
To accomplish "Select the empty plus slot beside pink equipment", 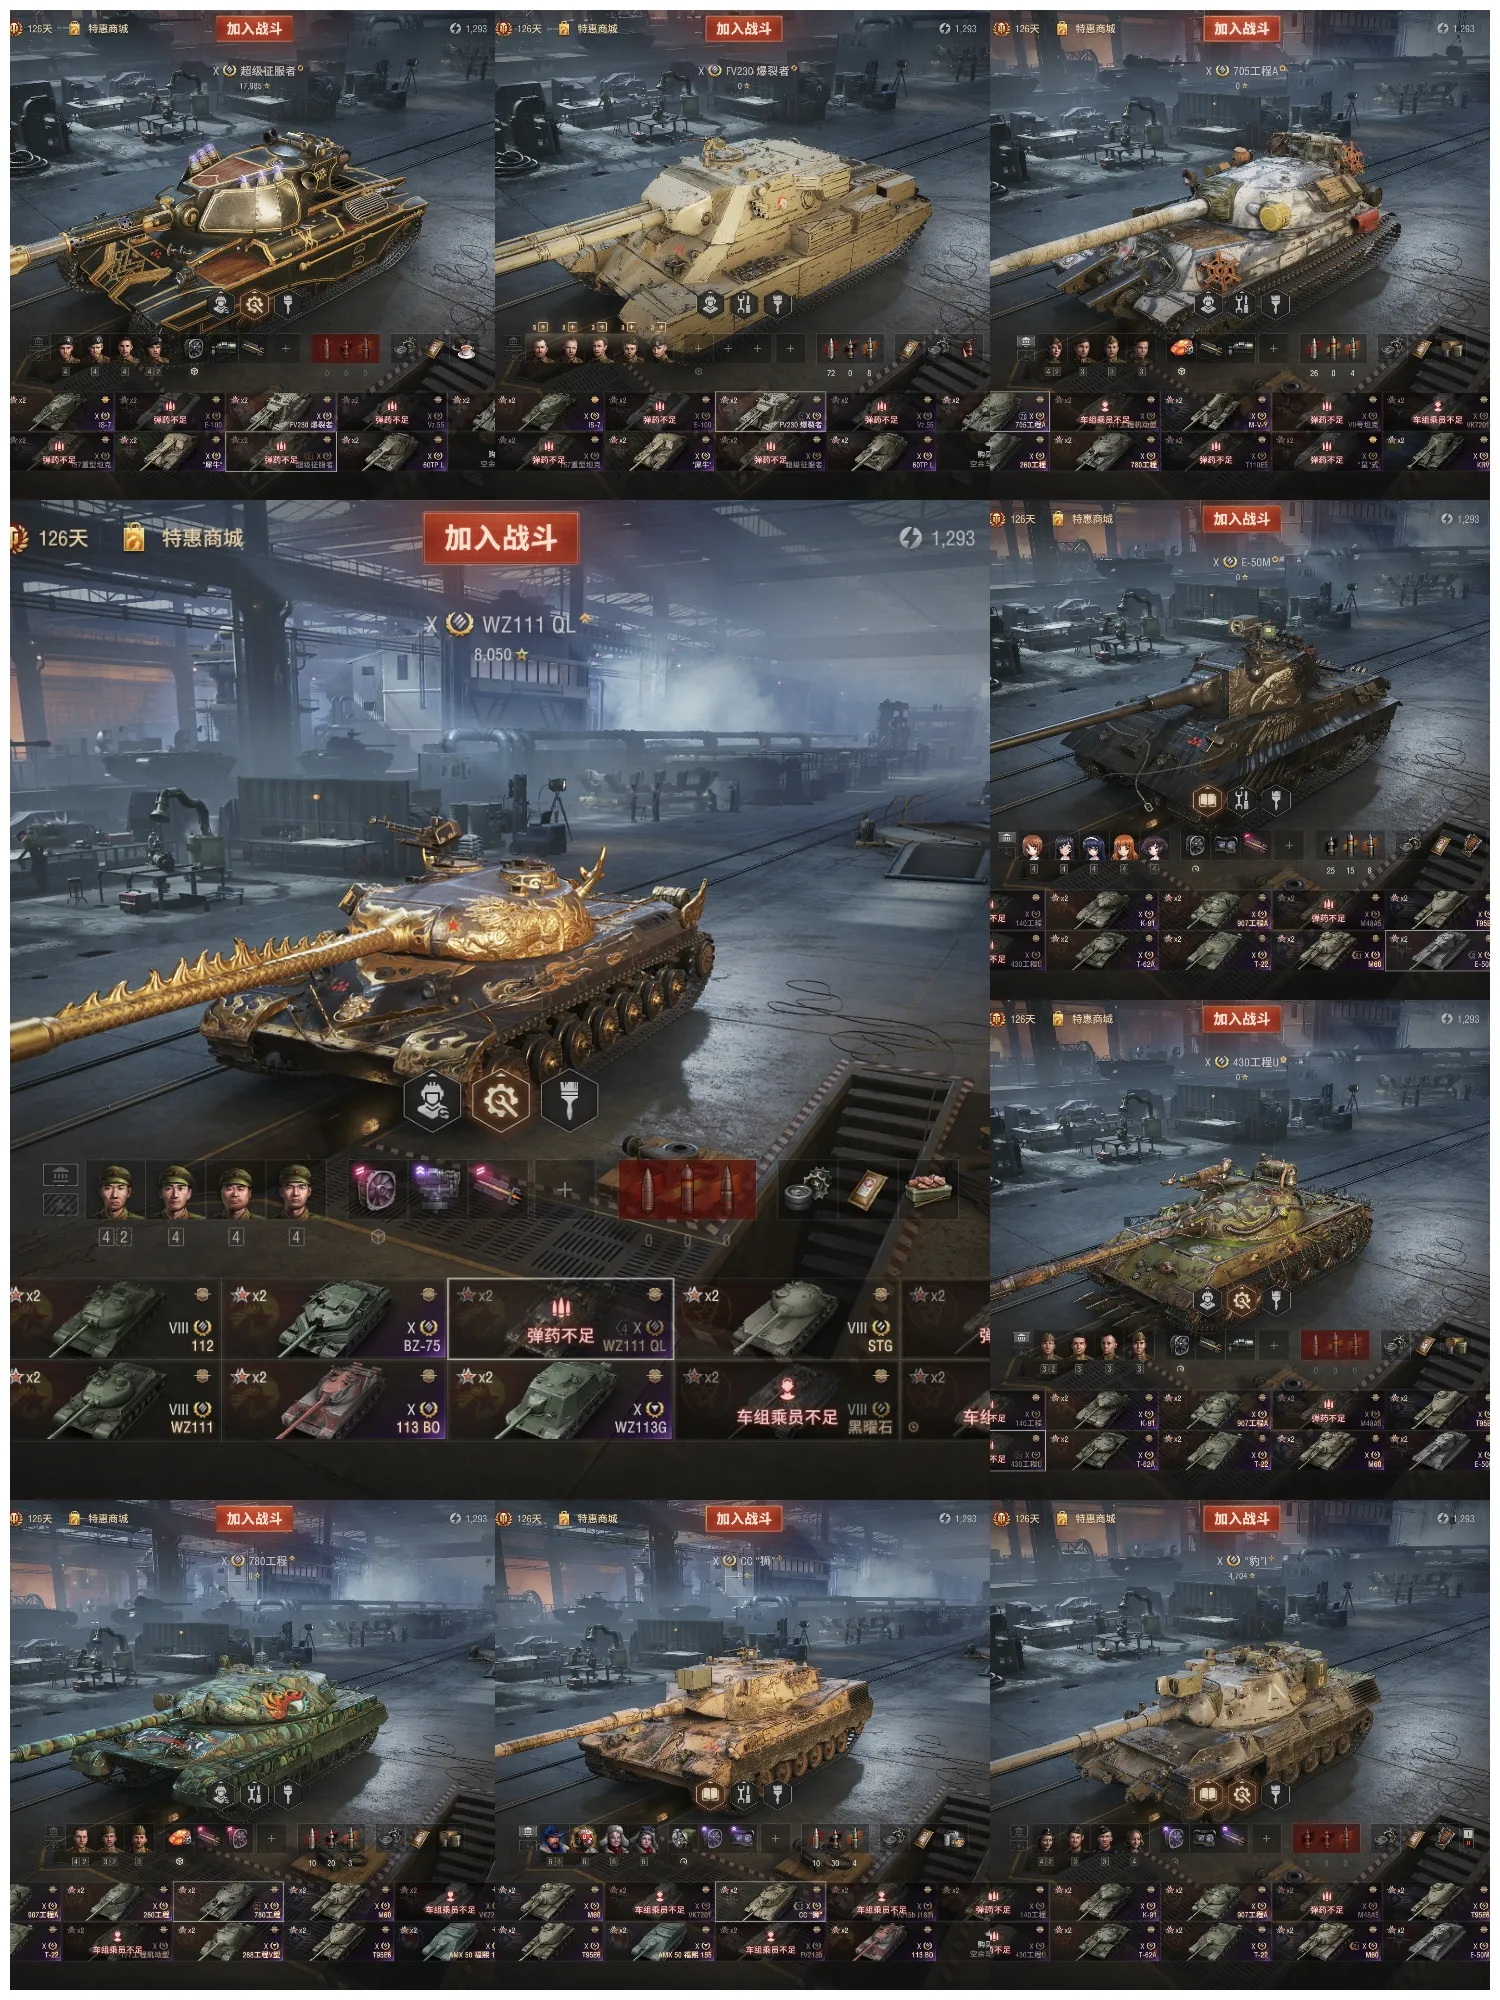I will click(564, 1189).
